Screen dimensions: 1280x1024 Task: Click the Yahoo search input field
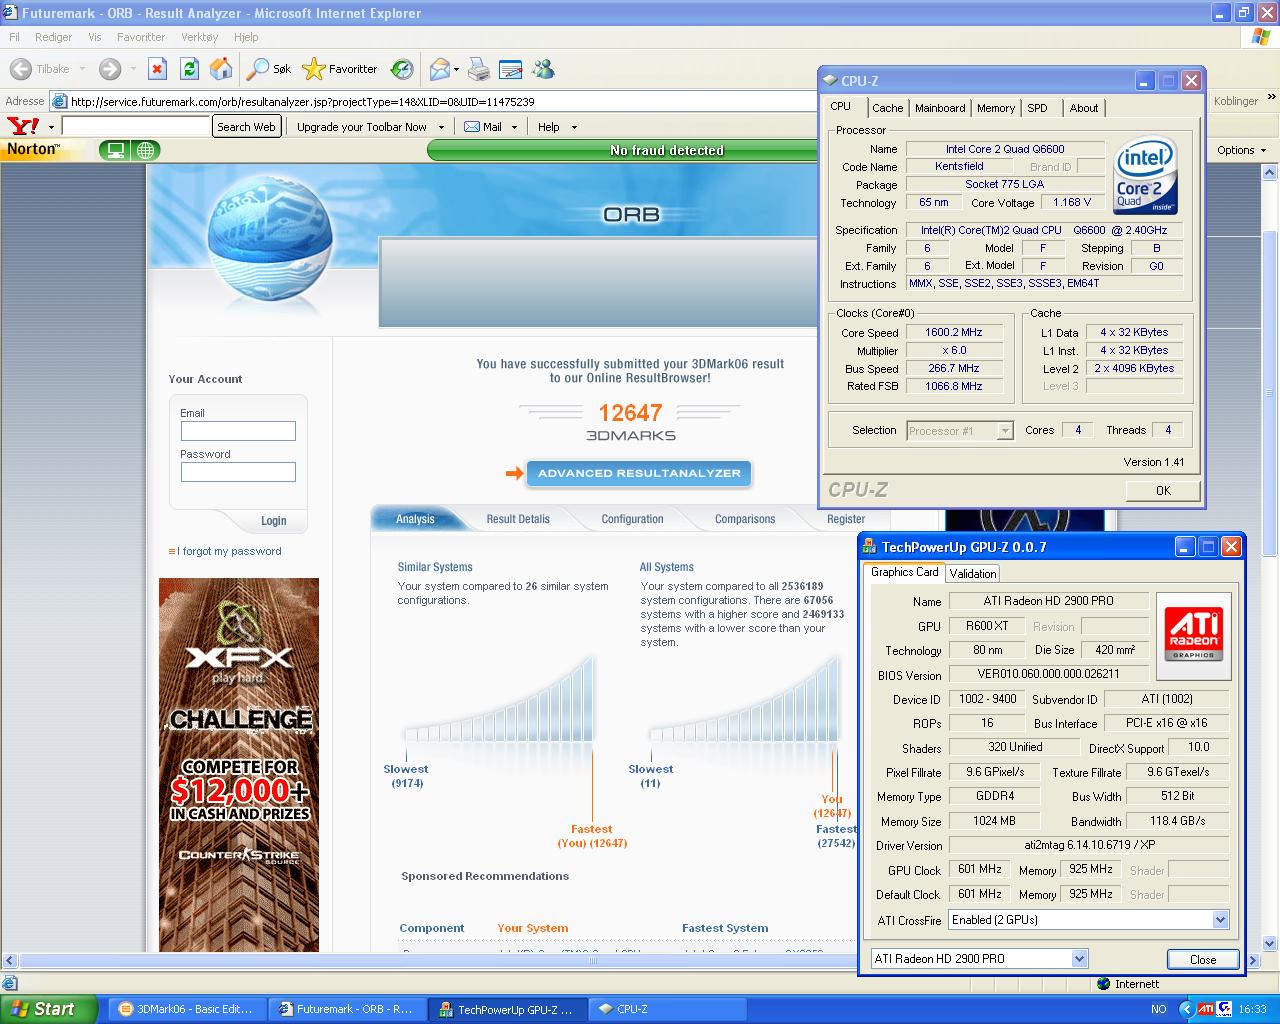click(136, 127)
